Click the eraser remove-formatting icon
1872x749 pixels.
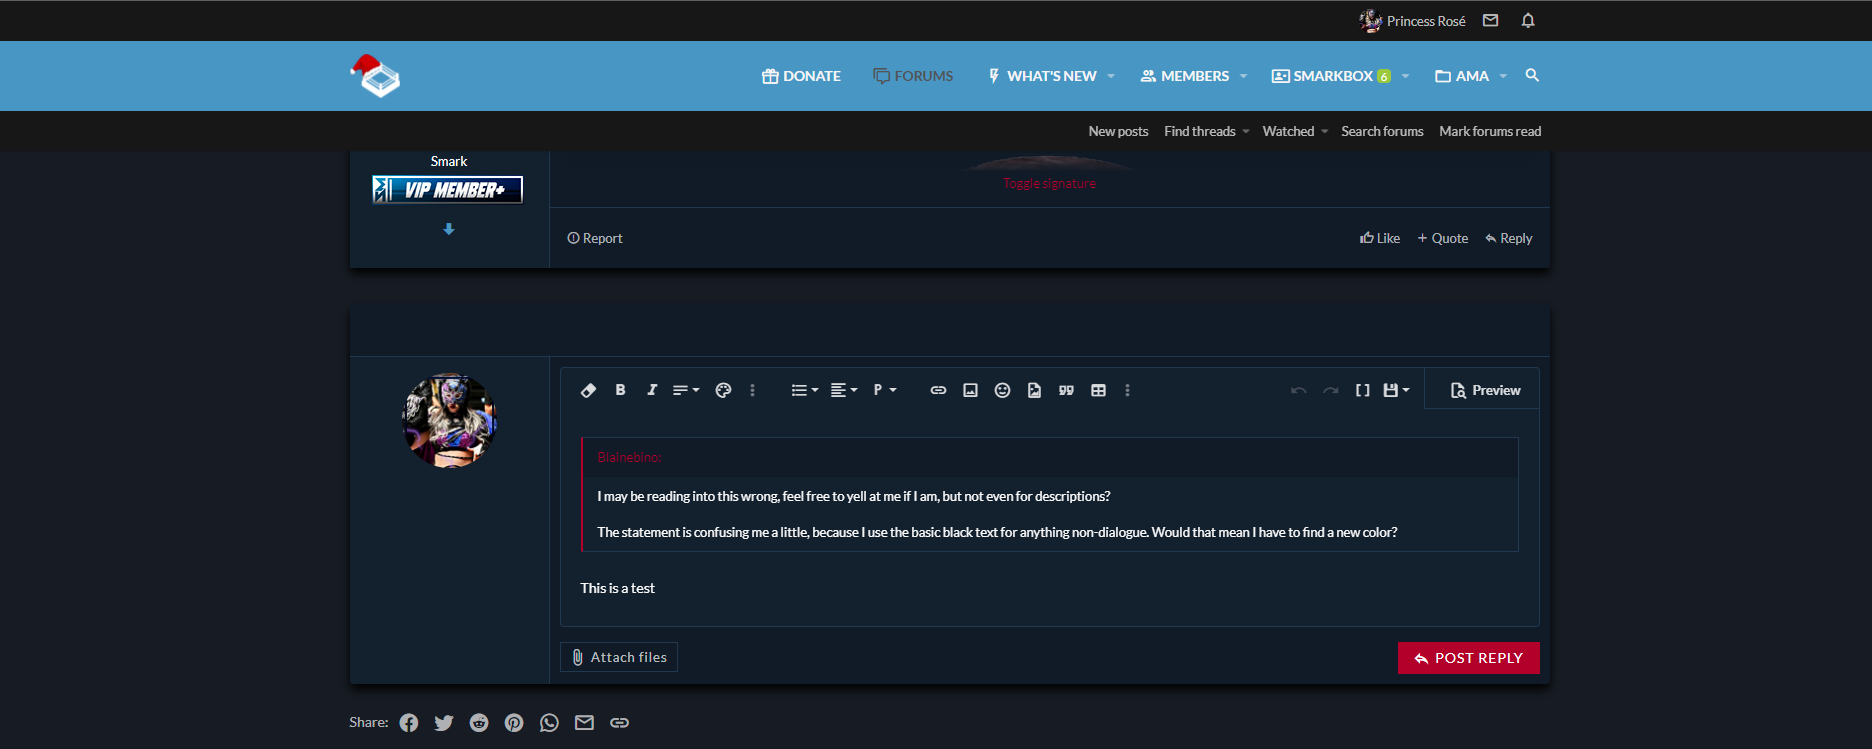pyautogui.click(x=588, y=390)
